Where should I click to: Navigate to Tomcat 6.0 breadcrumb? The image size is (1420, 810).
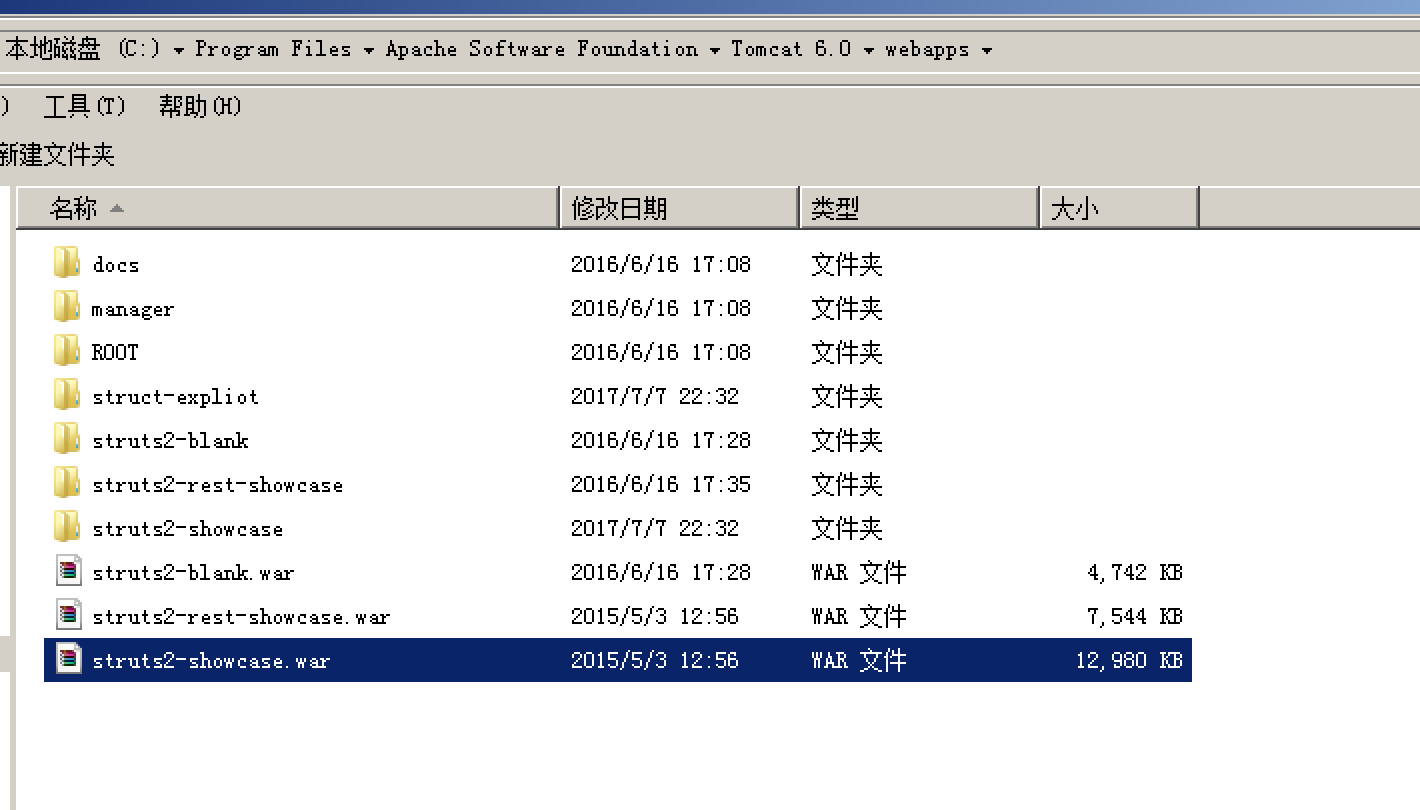(791, 49)
